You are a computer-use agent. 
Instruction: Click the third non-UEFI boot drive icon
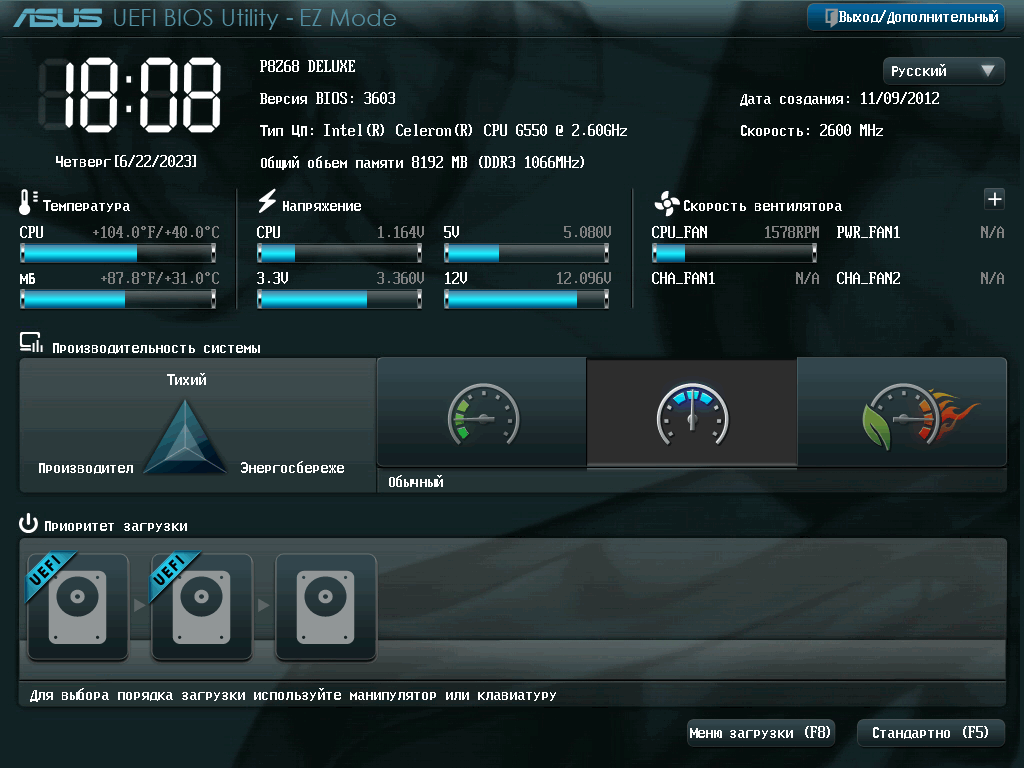(326, 607)
